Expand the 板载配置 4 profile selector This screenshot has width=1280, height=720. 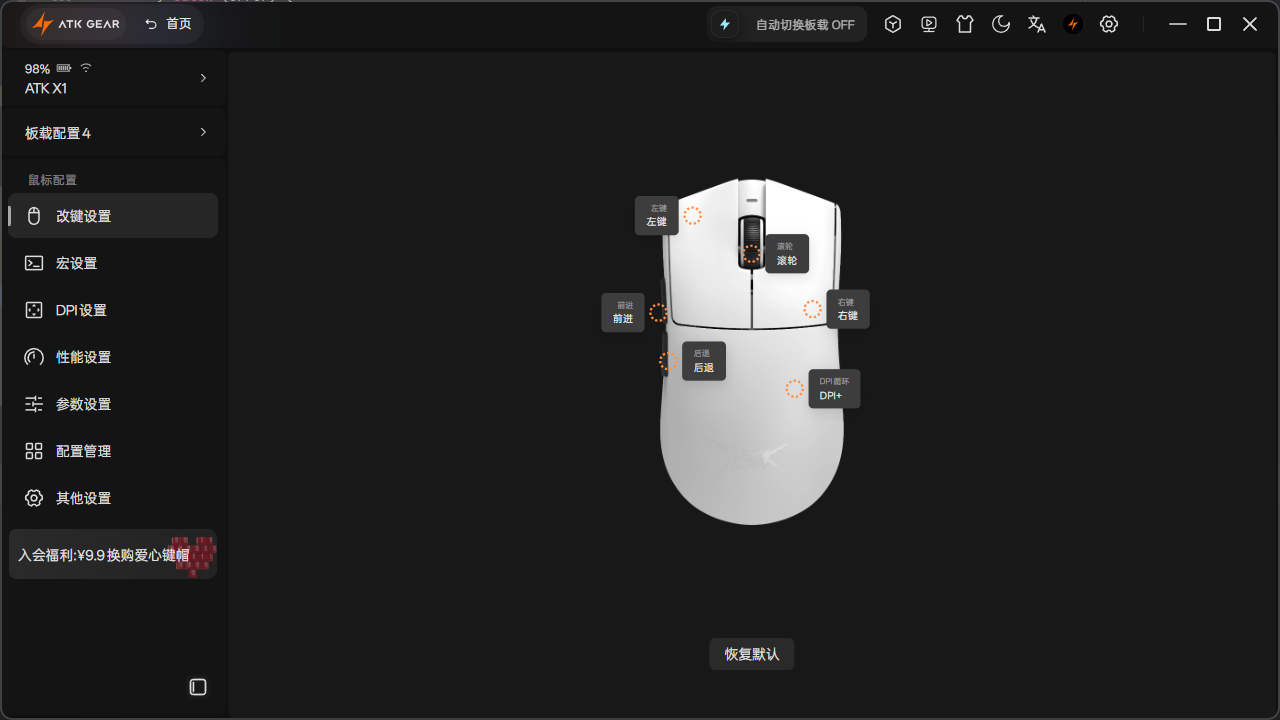[115, 132]
